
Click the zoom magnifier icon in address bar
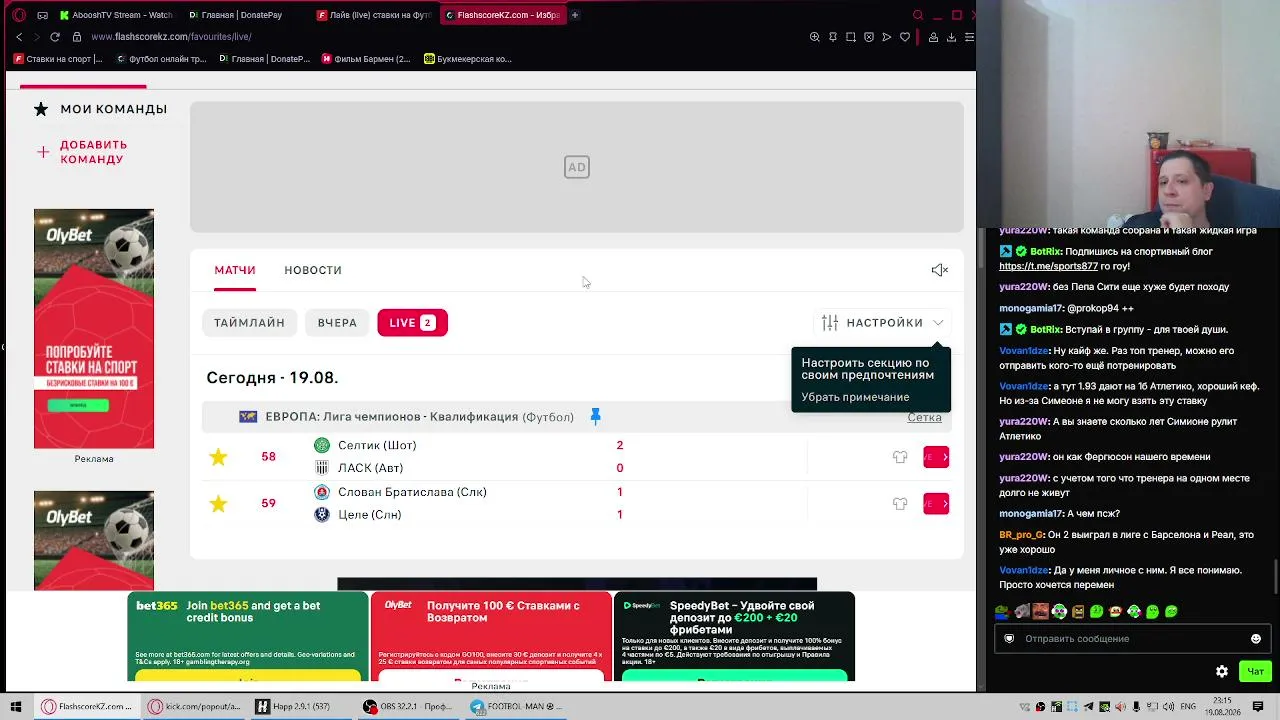815,37
